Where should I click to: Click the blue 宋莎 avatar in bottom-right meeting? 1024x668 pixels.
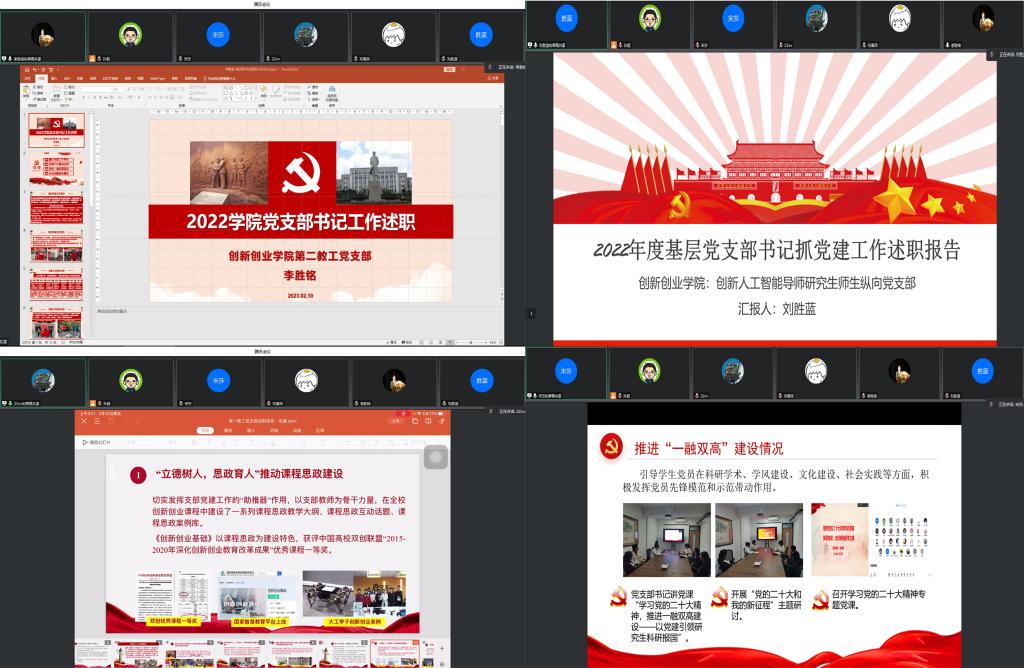[x=567, y=370]
